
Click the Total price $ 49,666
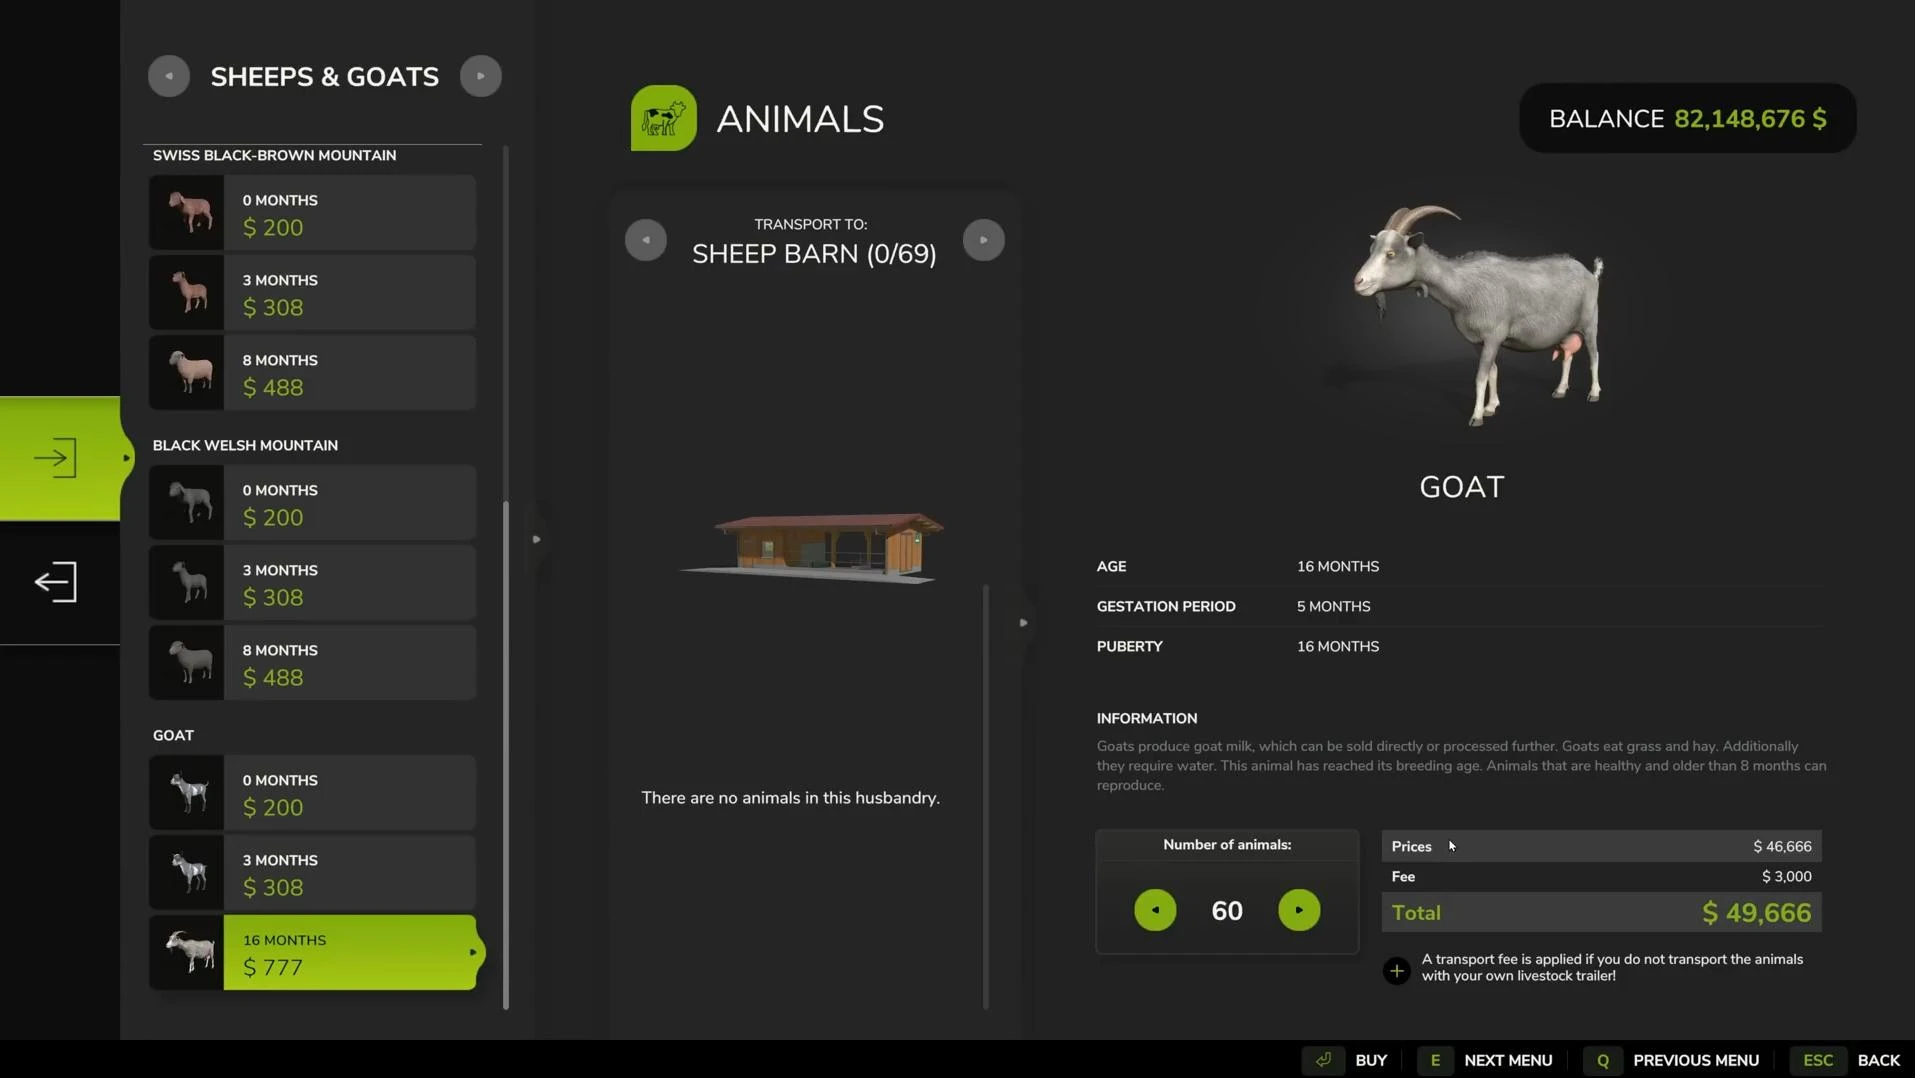[1756, 913]
